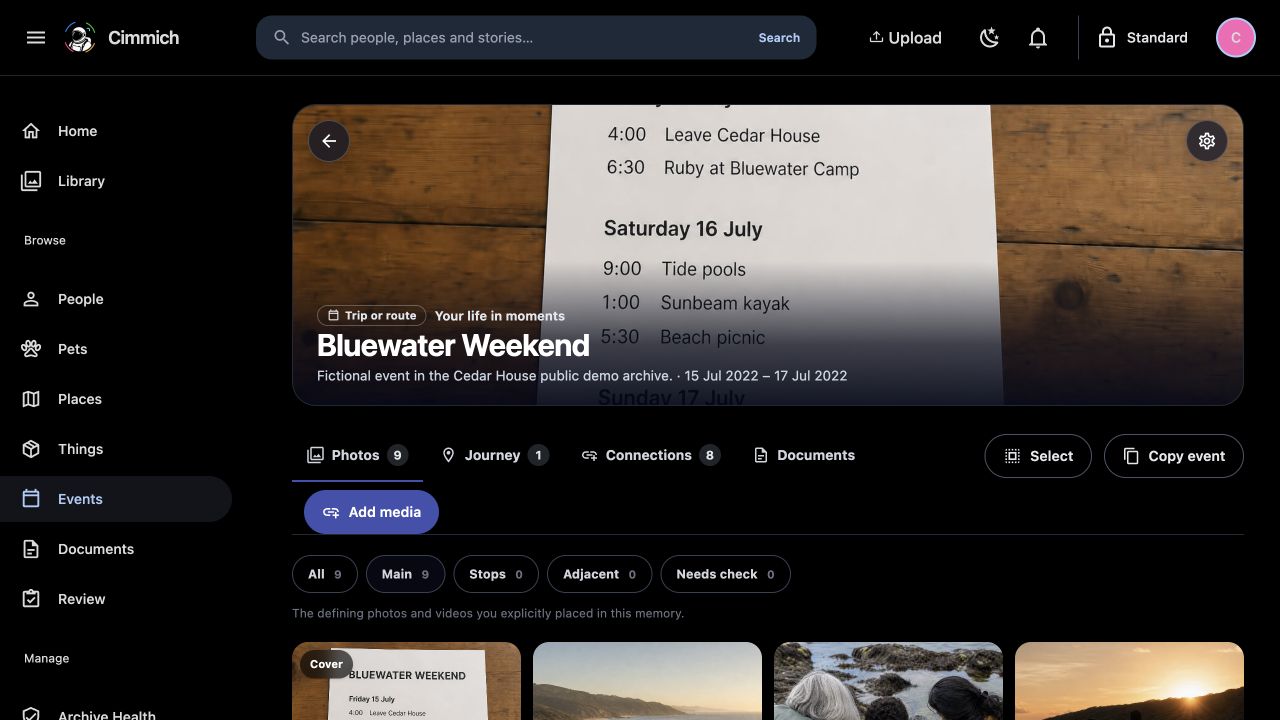
Task: Click the upload arrow icon
Action: point(876,37)
